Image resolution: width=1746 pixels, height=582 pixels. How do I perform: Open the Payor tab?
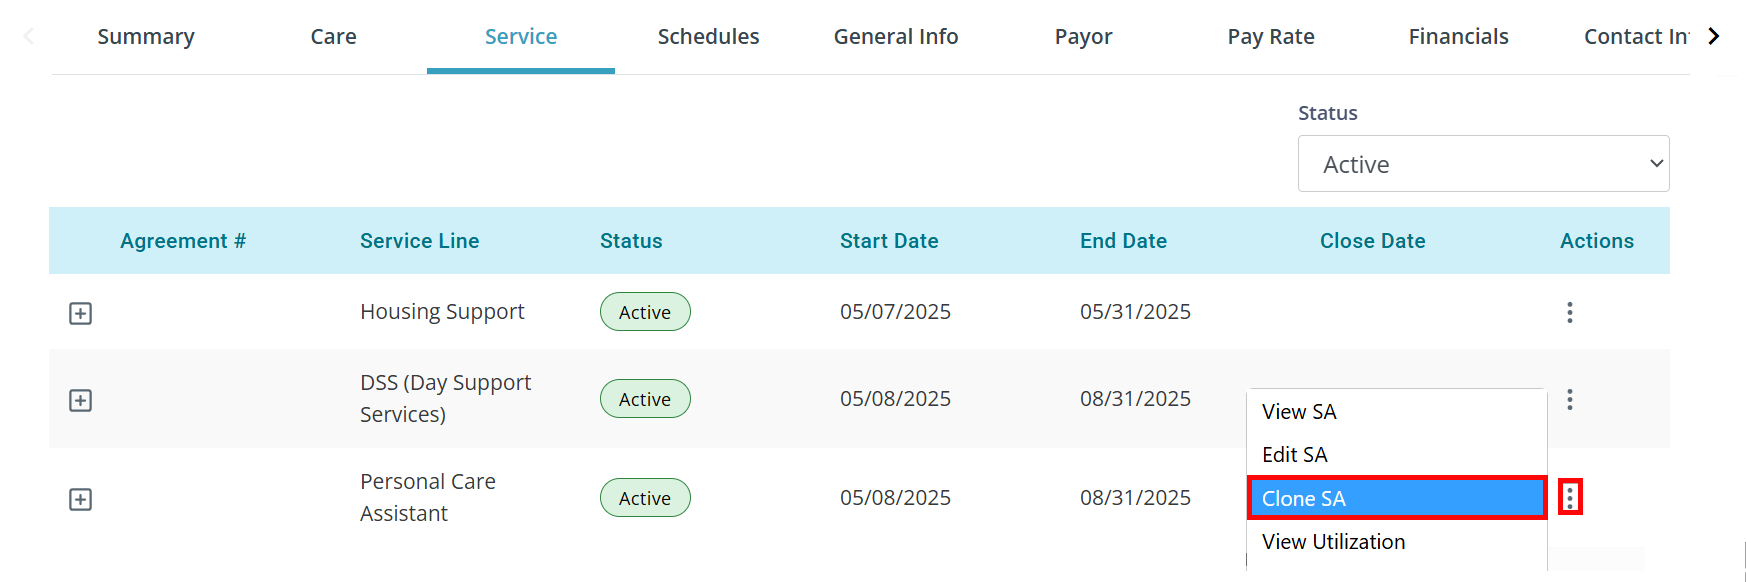point(1083,37)
